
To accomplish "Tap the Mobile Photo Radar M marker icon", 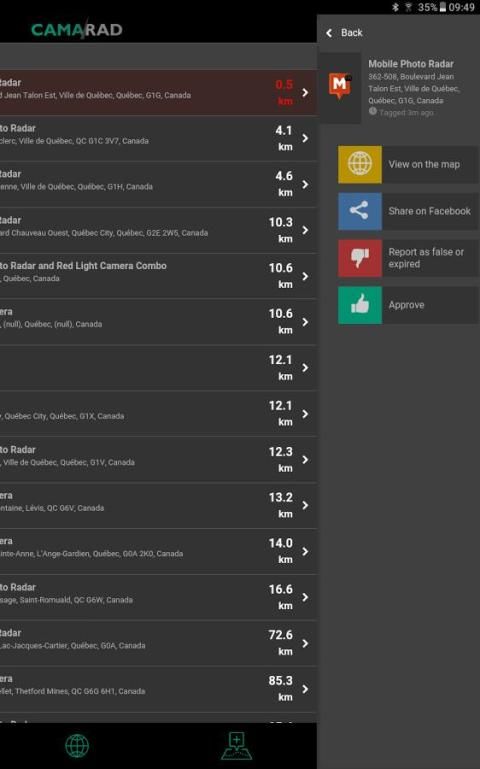I will click(x=340, y=85).
